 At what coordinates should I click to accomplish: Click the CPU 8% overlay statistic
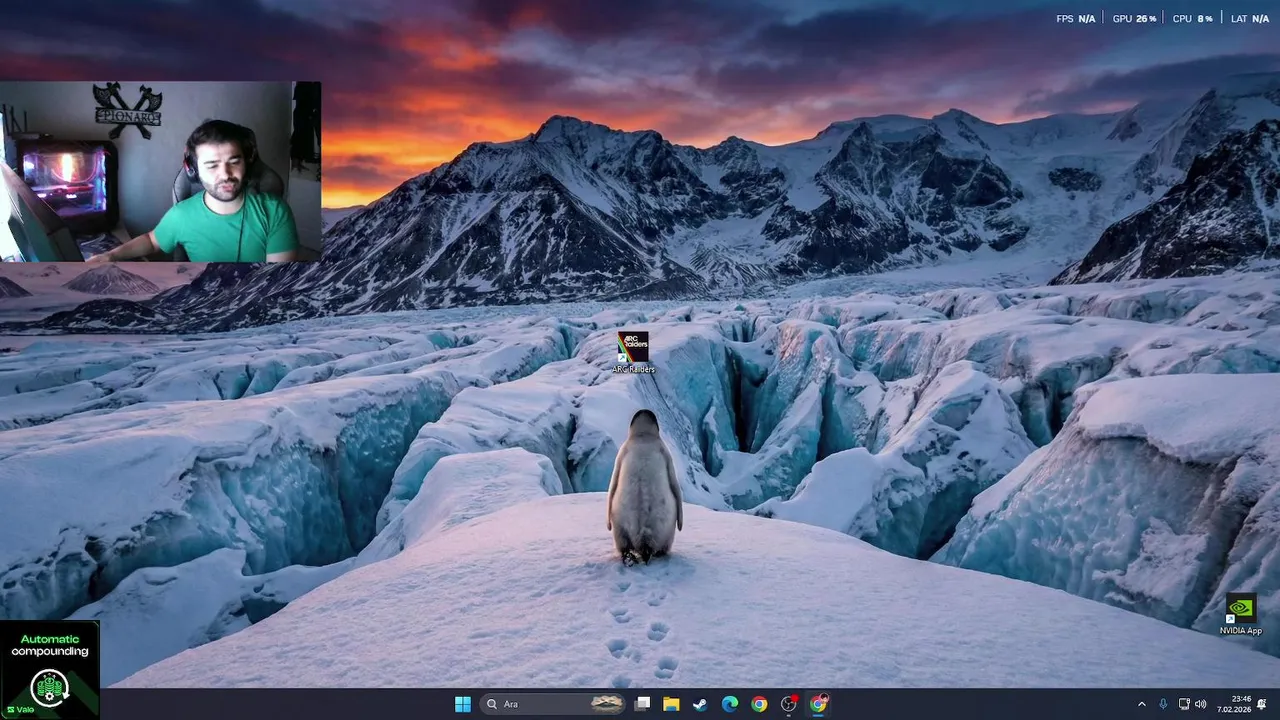coord(1192,19)
